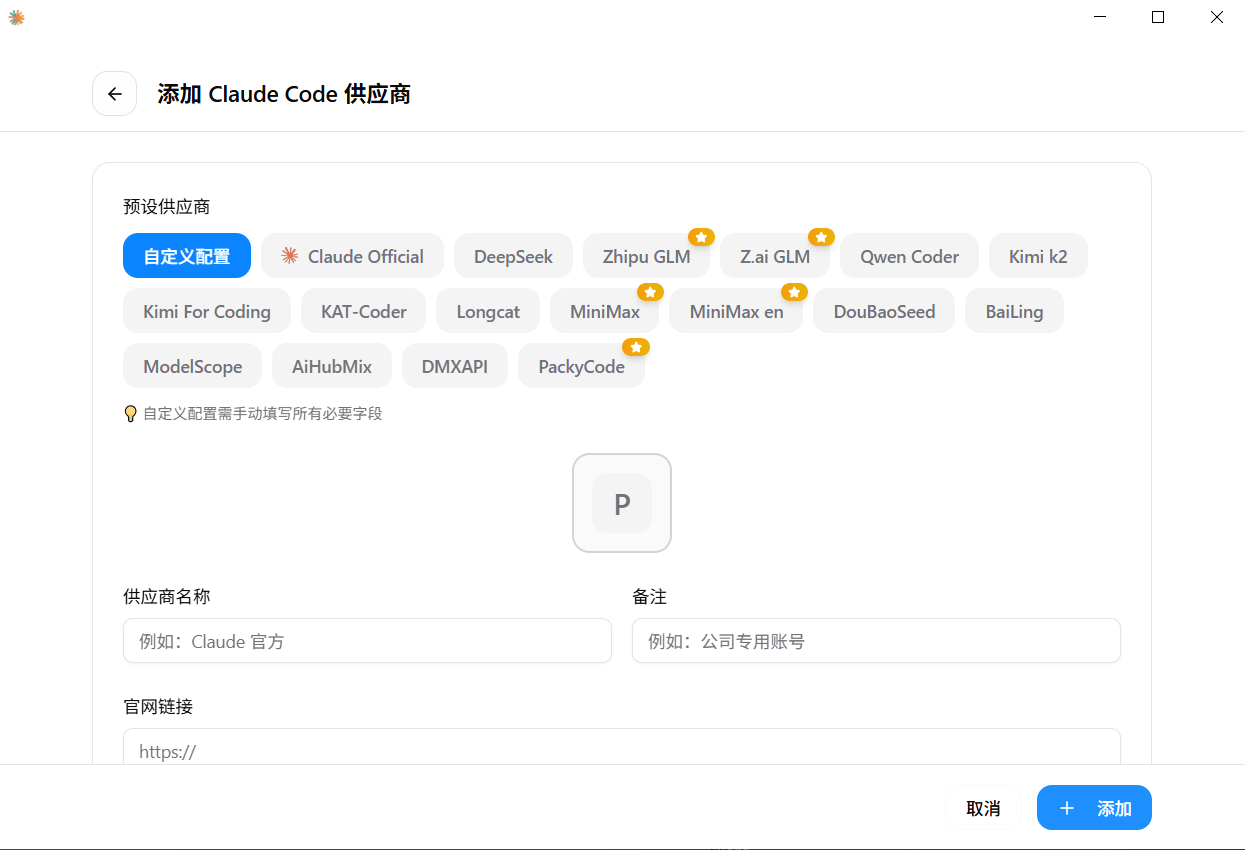Click the star badge on PackyCode
The image size is (1245, 850).
[636, 347]
